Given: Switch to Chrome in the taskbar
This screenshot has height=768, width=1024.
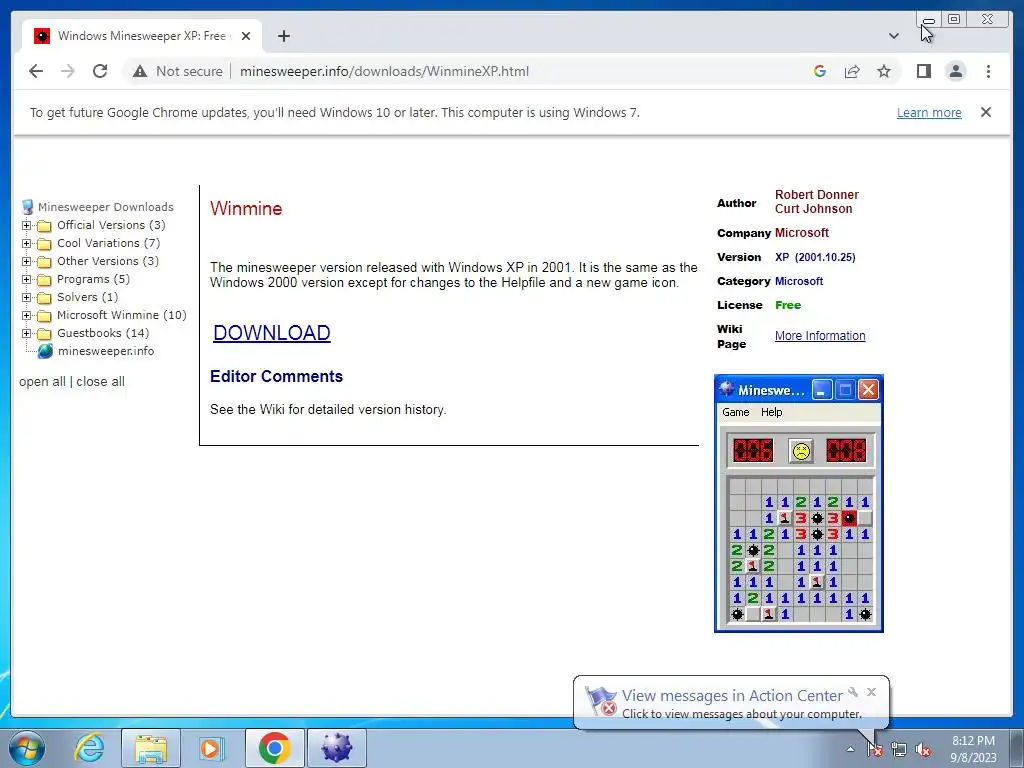Looking at the screenshot, I should coord(274,748).
